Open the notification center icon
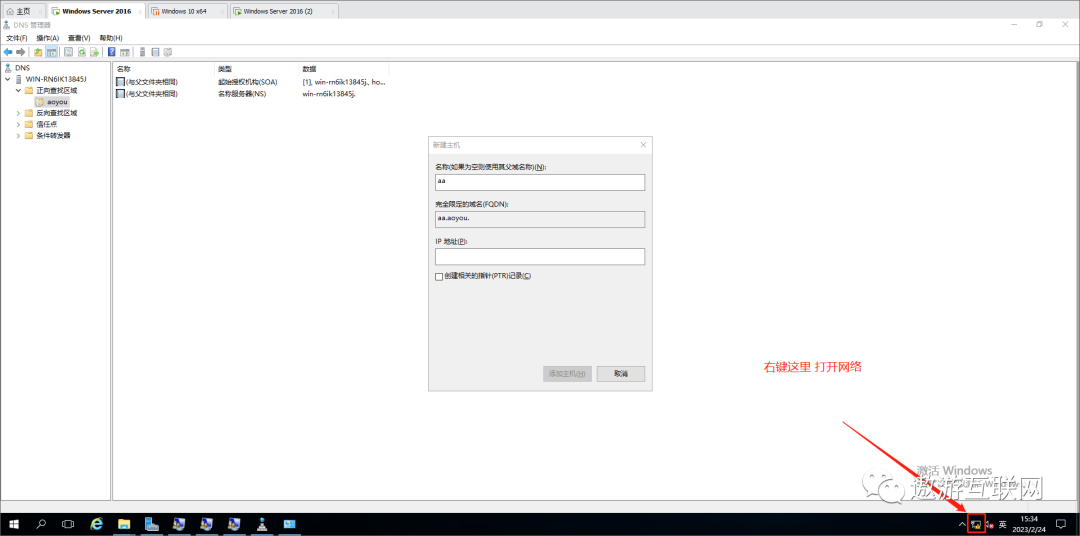The height and width of the screenshot is (536, 1080). pyautogui.click(x=1060, y=524)
